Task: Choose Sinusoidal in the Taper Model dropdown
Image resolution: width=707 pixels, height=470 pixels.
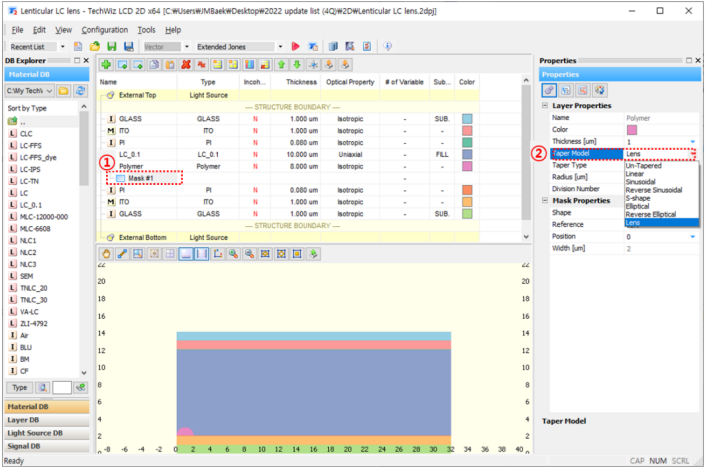Action: (640, 182)
